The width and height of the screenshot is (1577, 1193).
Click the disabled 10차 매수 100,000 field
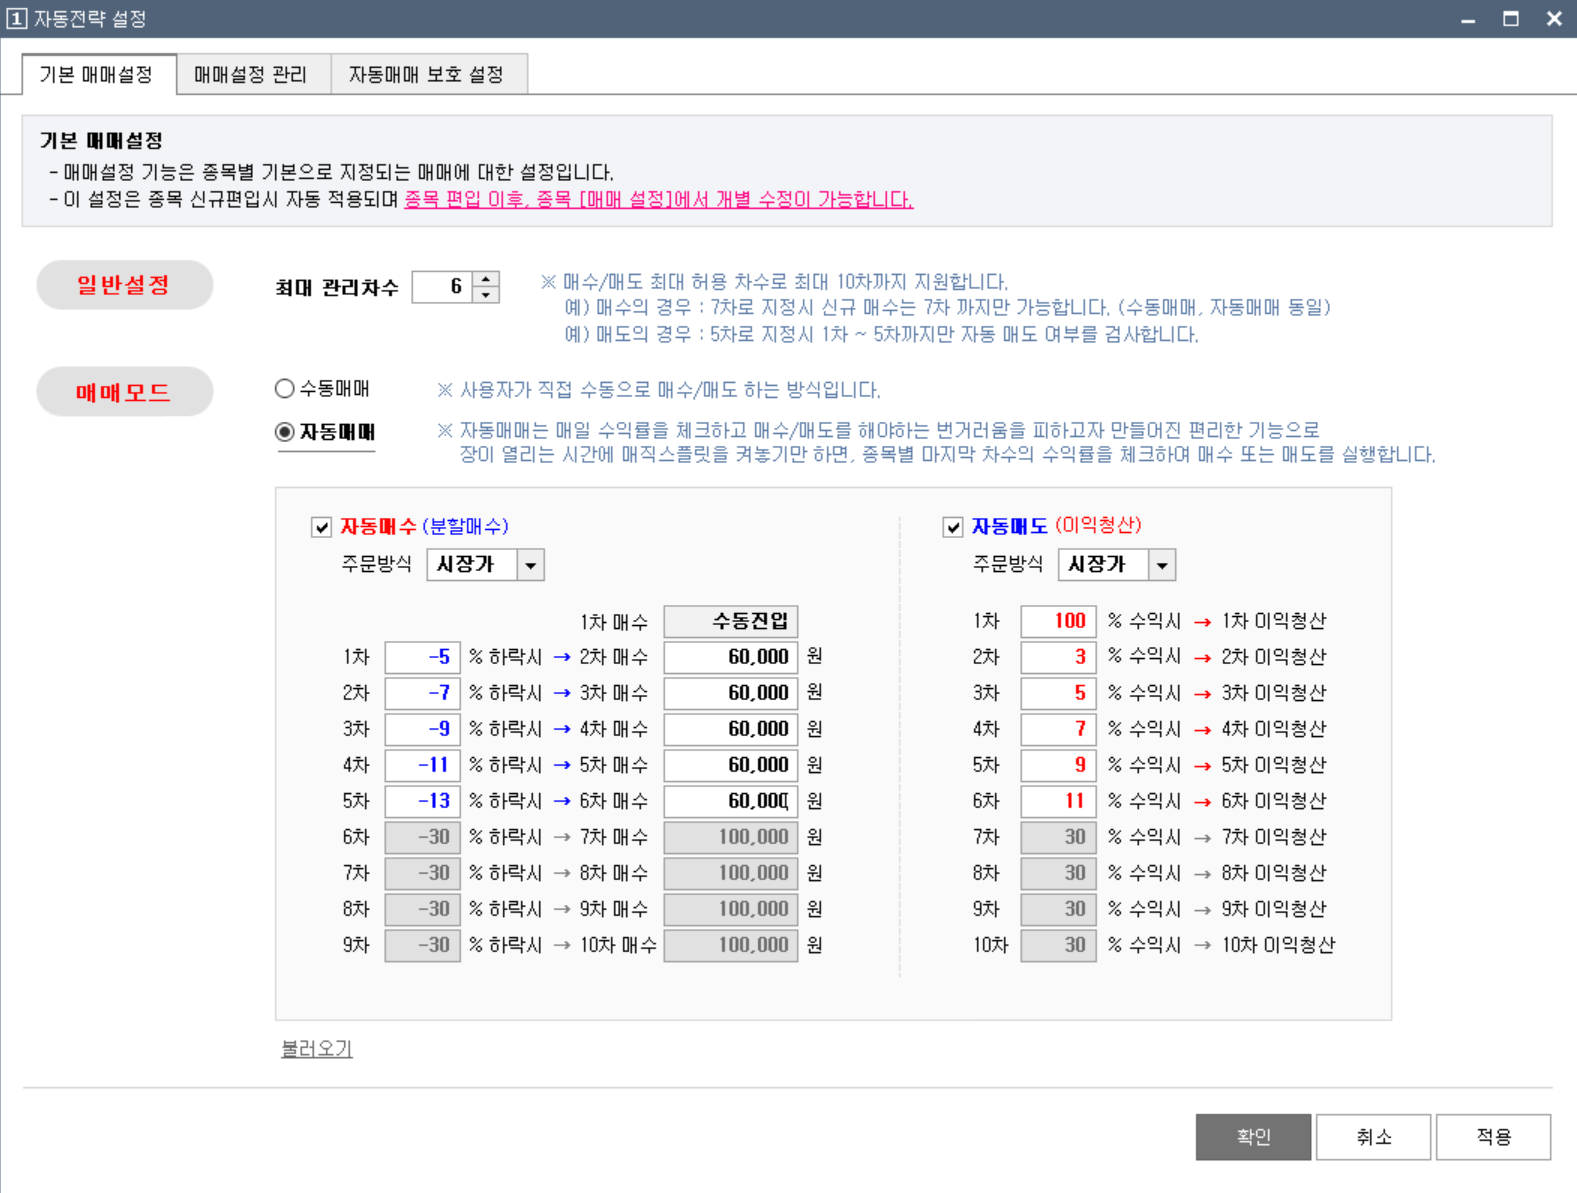(x=731, y=945)
